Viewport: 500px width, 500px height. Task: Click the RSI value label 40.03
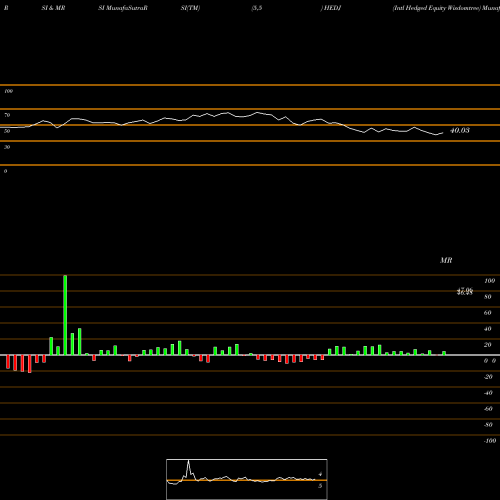coord(460,130)
